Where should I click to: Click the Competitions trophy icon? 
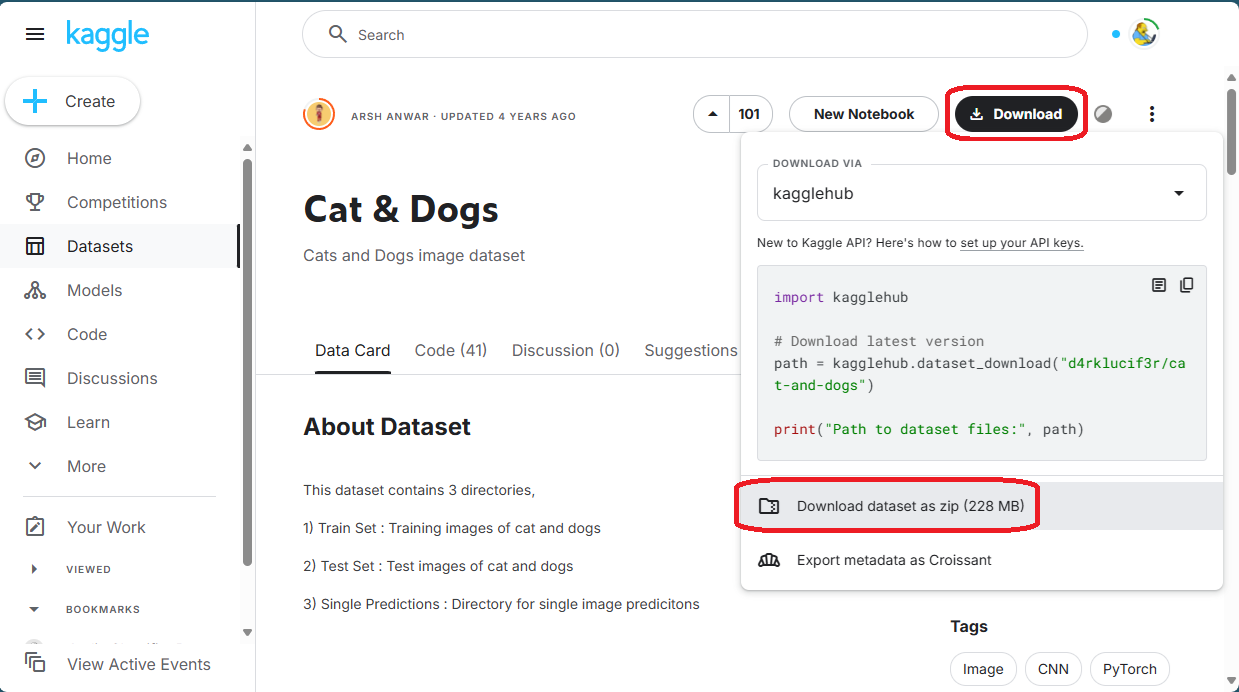pos(35,202)
